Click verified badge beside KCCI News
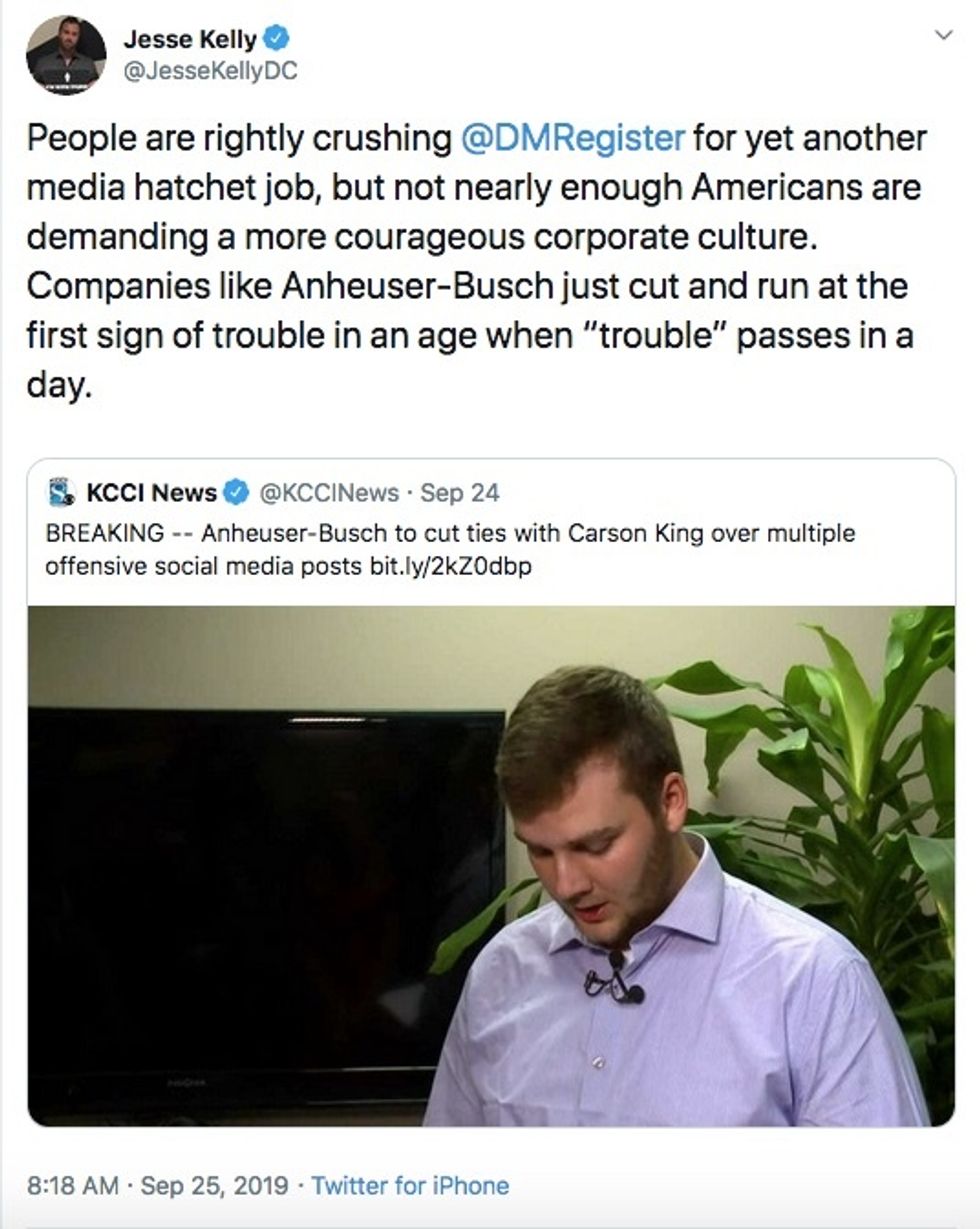This screenshot has width=980, height=1229. 236,492
